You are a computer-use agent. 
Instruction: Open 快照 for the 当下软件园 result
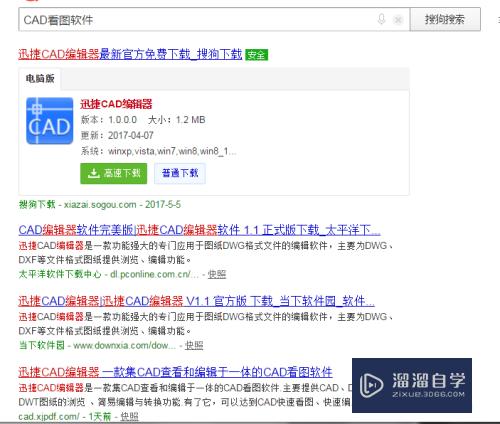tap(194, 345)
